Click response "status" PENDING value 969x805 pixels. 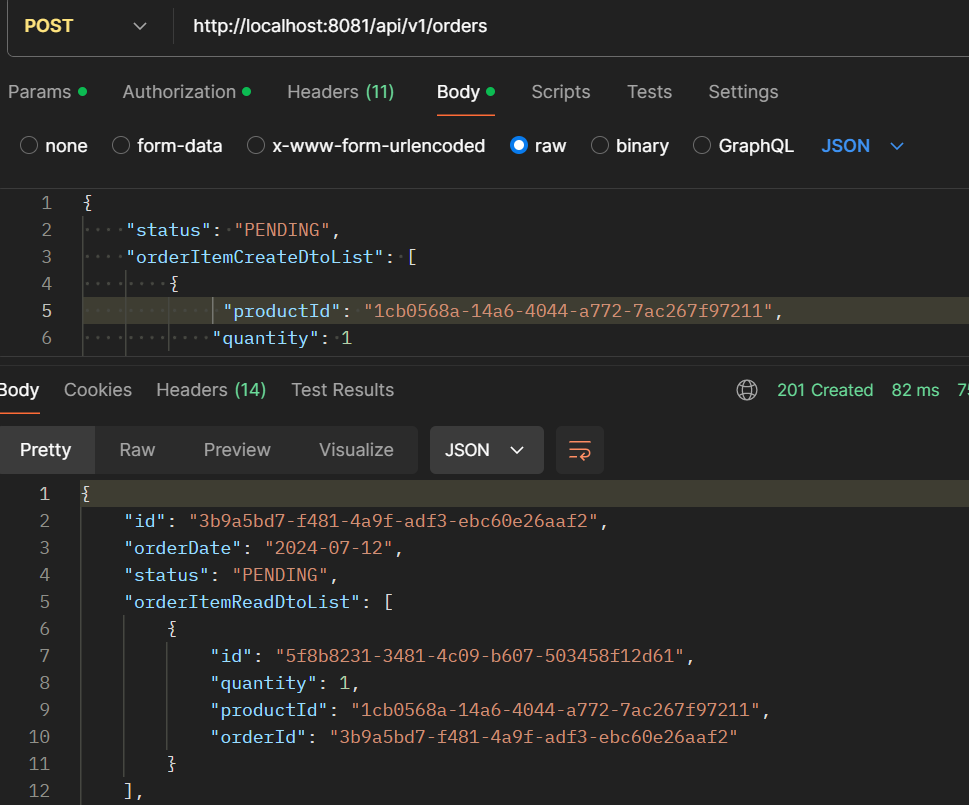click(x=280, y=575)
